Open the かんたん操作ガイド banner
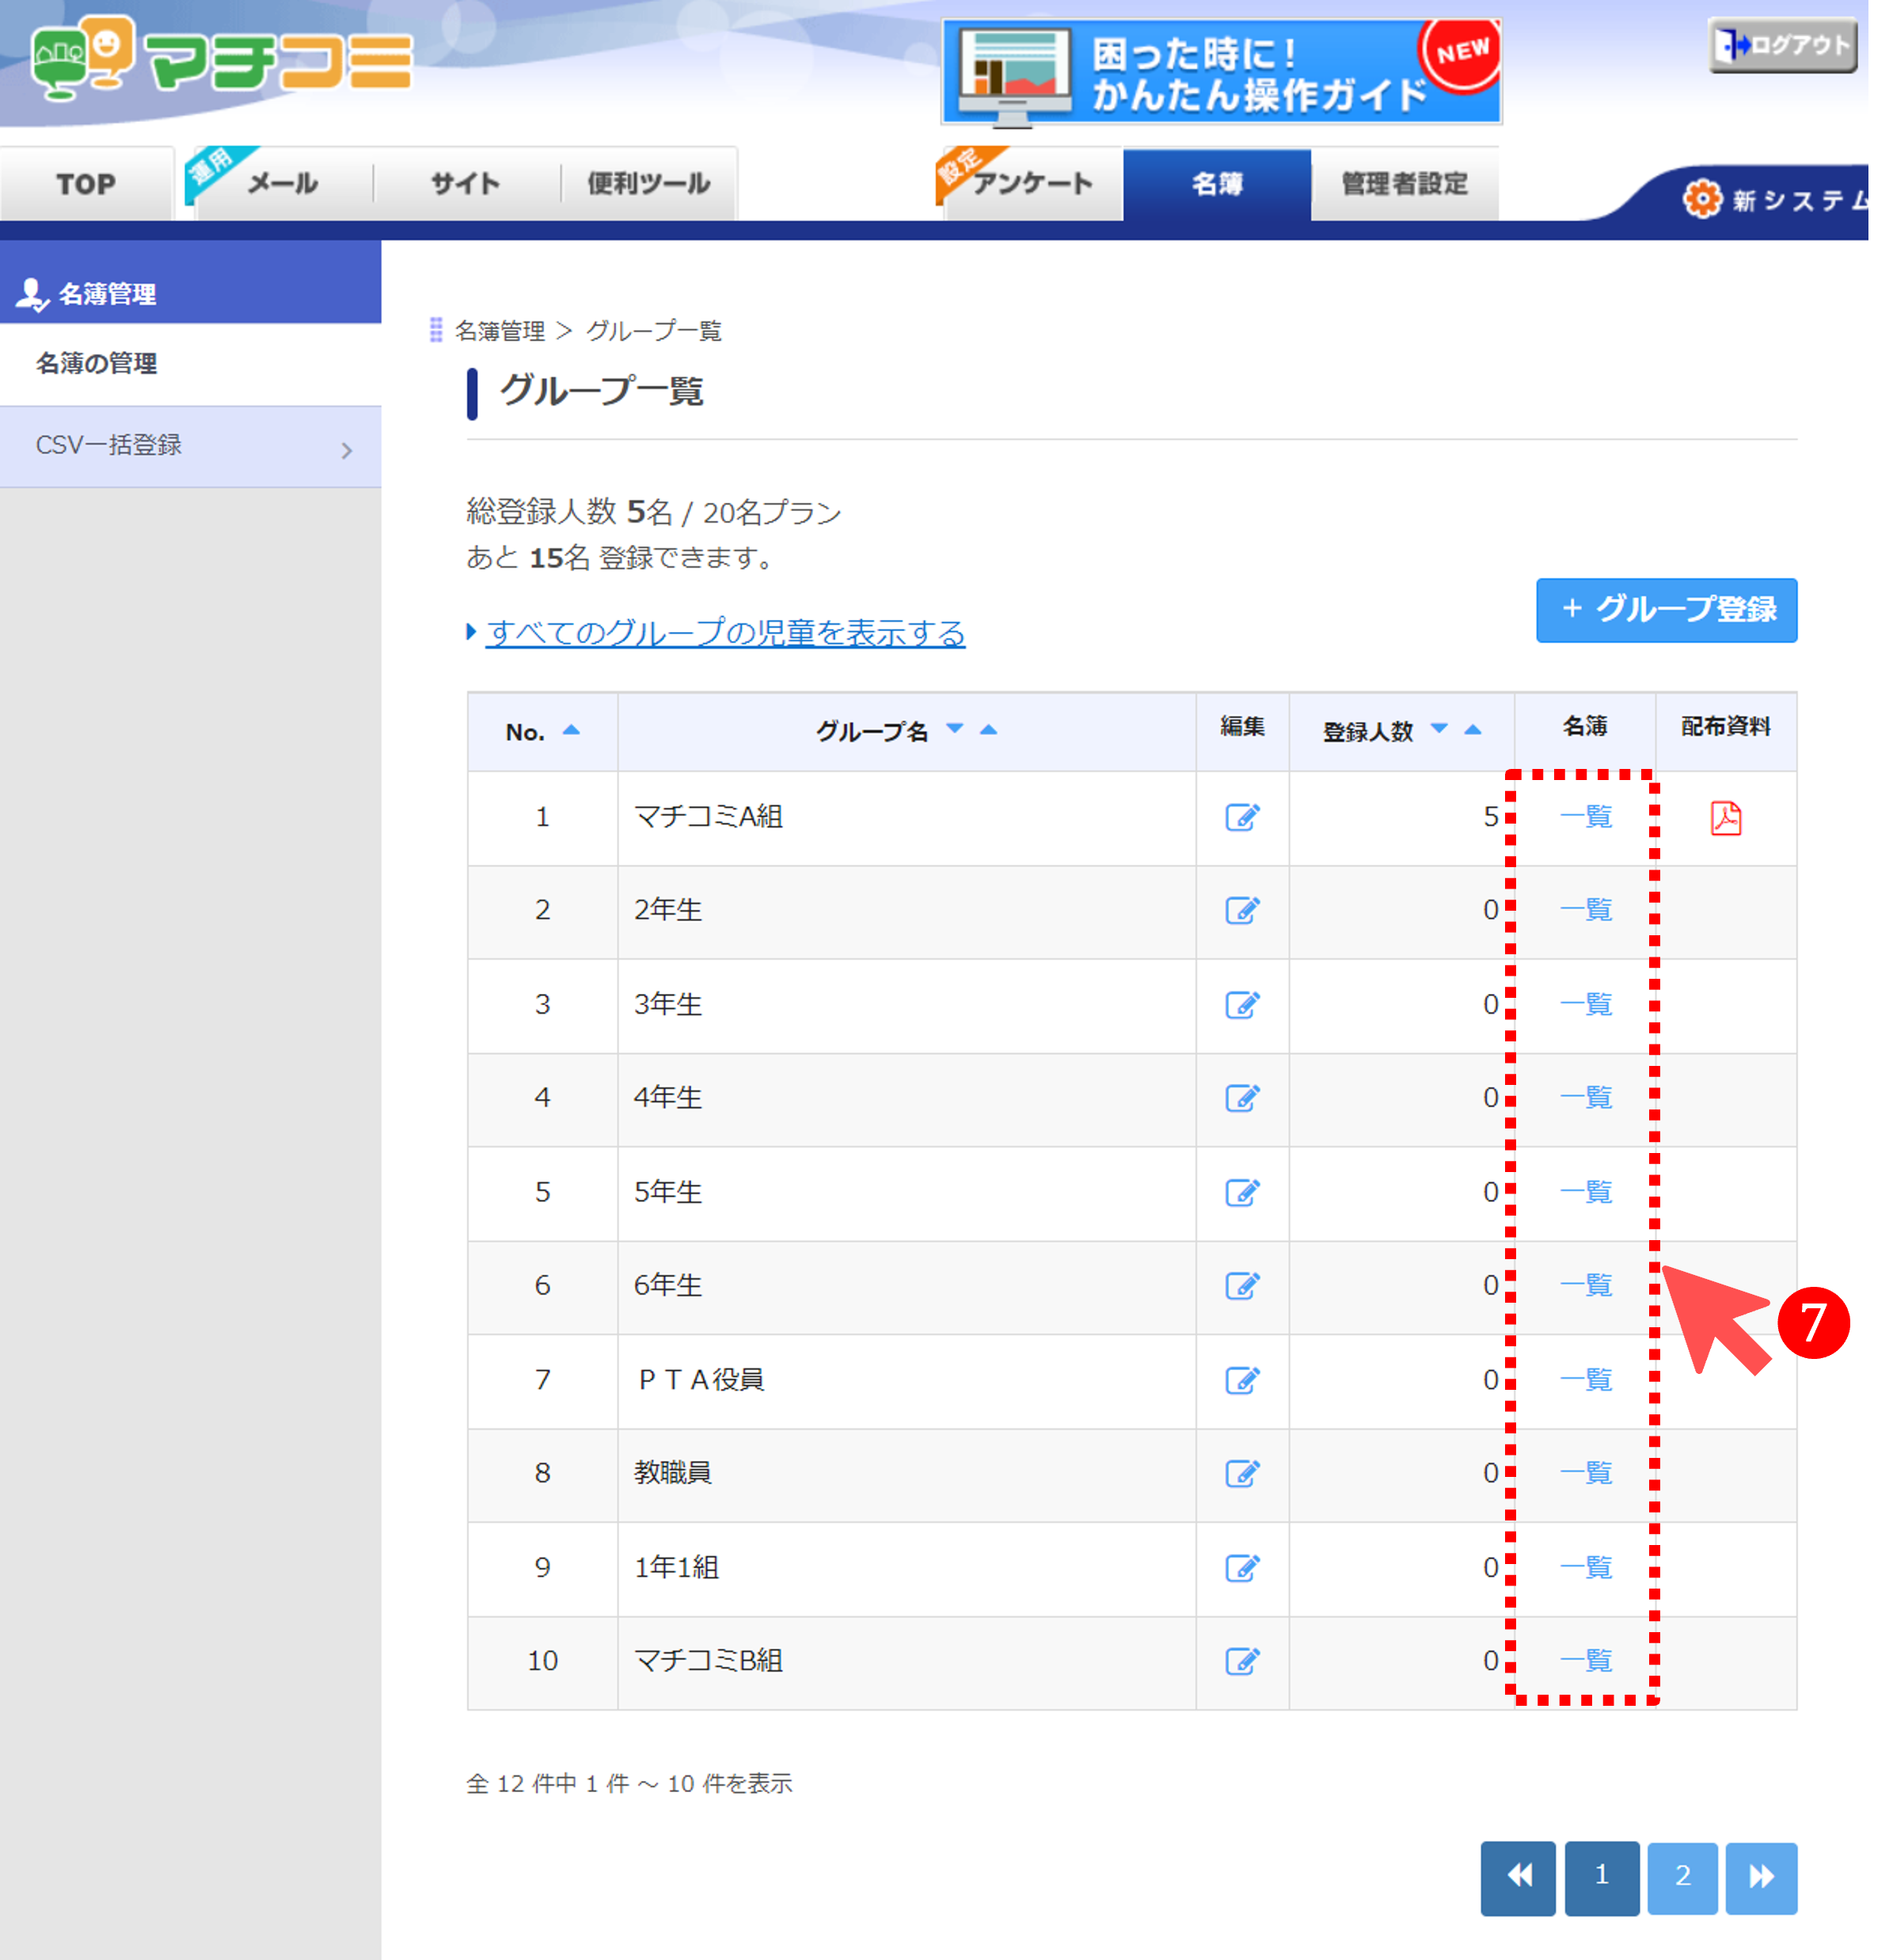This screenshot has width=1893, height=1960. [1221, 72]
